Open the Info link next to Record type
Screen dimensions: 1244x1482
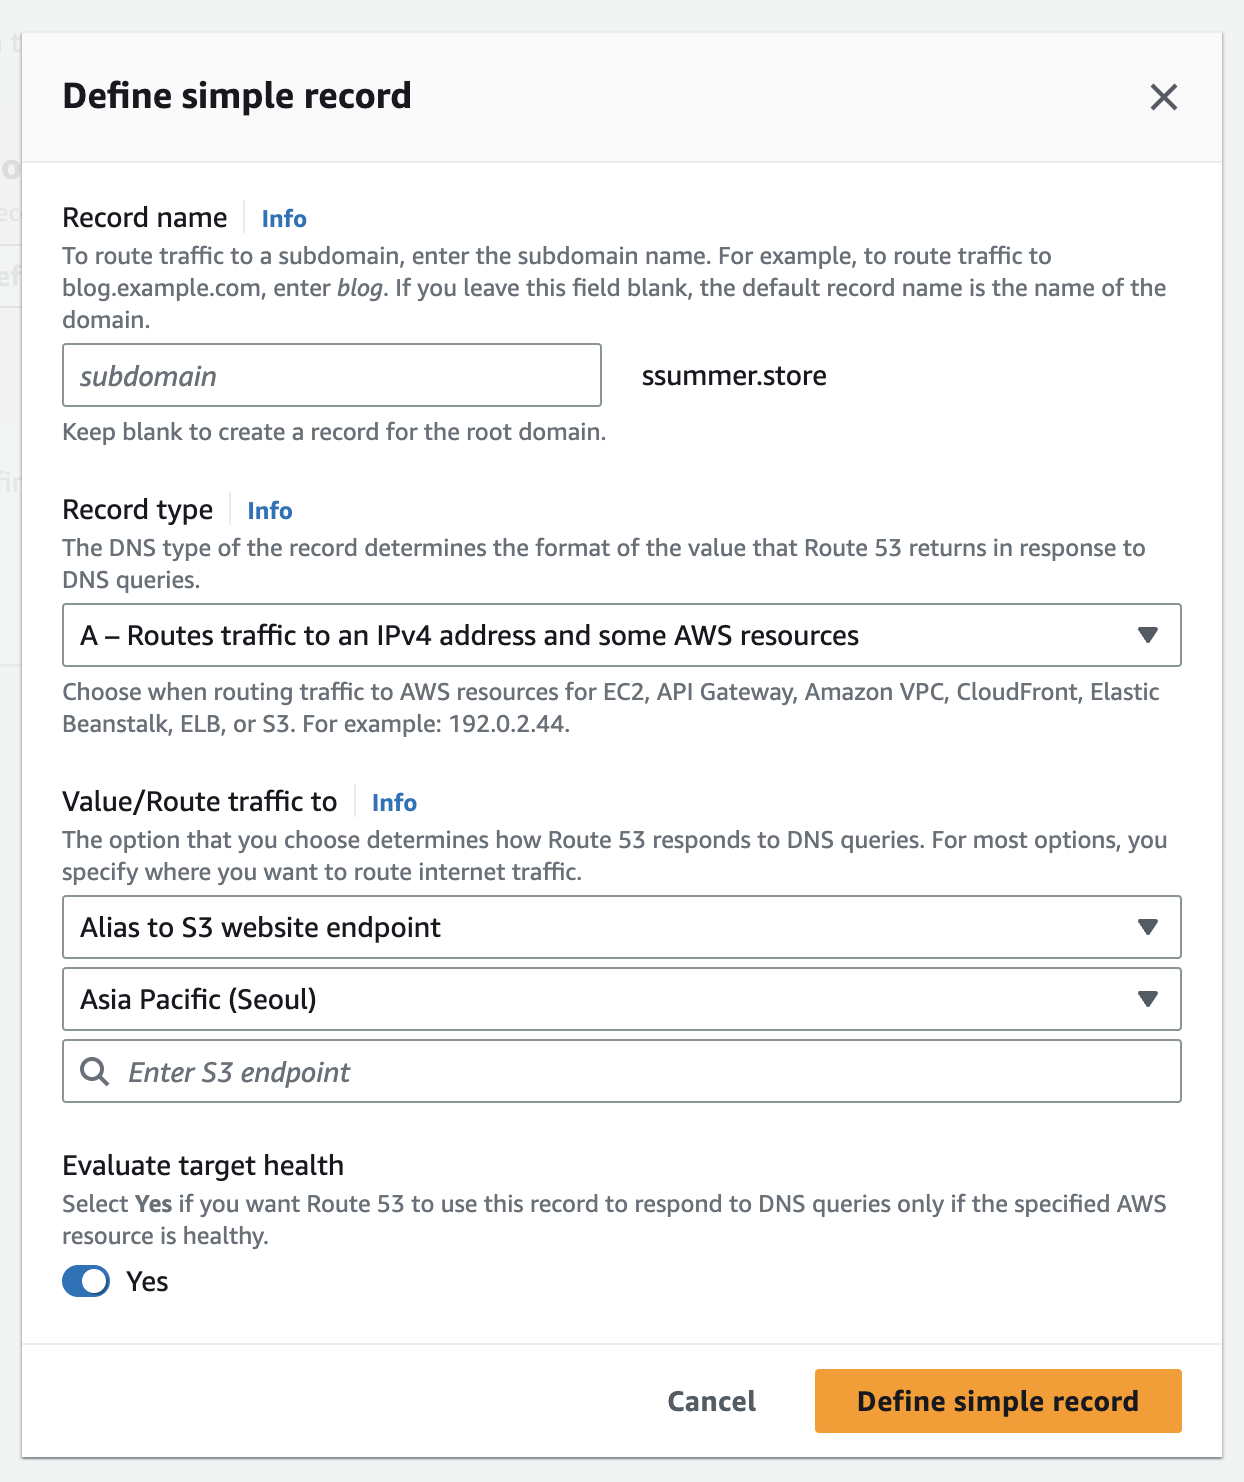click(x=270, y=510)
